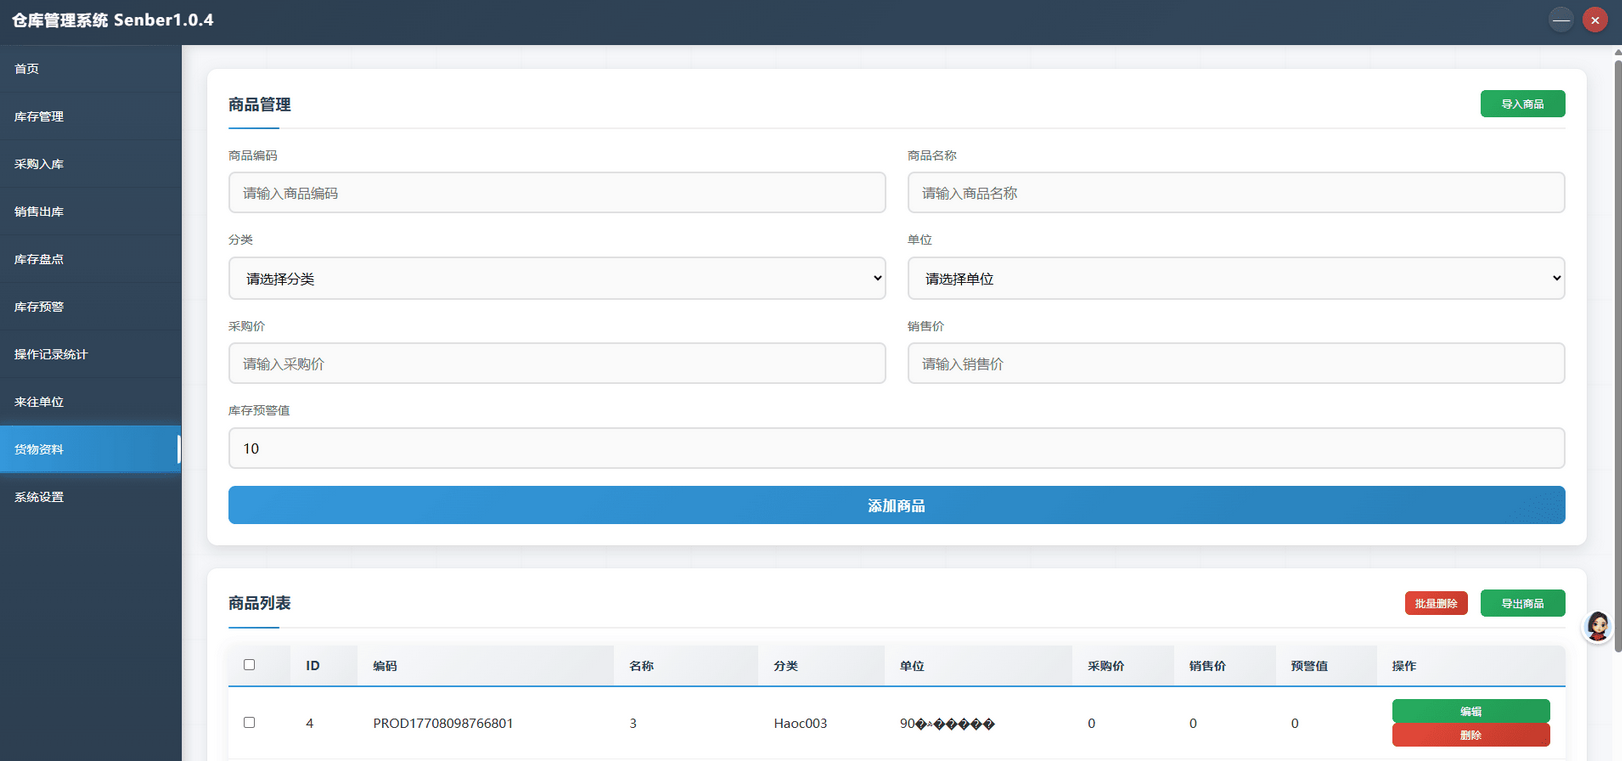Delete product PROD17708098766801 with 删除 button
The width and height of the screenshot is (1622, 761).
click(x=1470, y=735)
